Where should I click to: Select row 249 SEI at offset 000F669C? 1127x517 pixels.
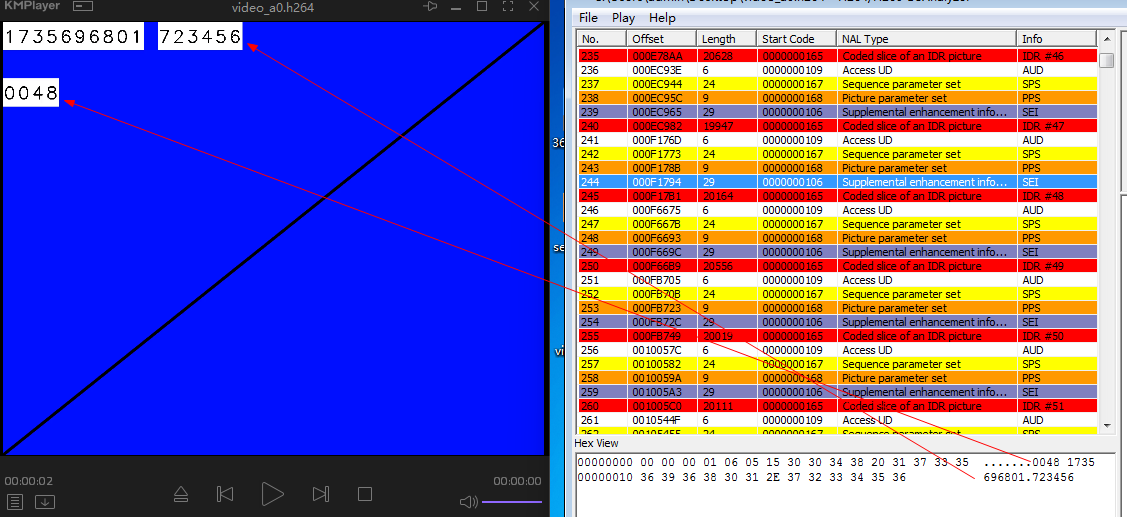(x=837, y=252)
